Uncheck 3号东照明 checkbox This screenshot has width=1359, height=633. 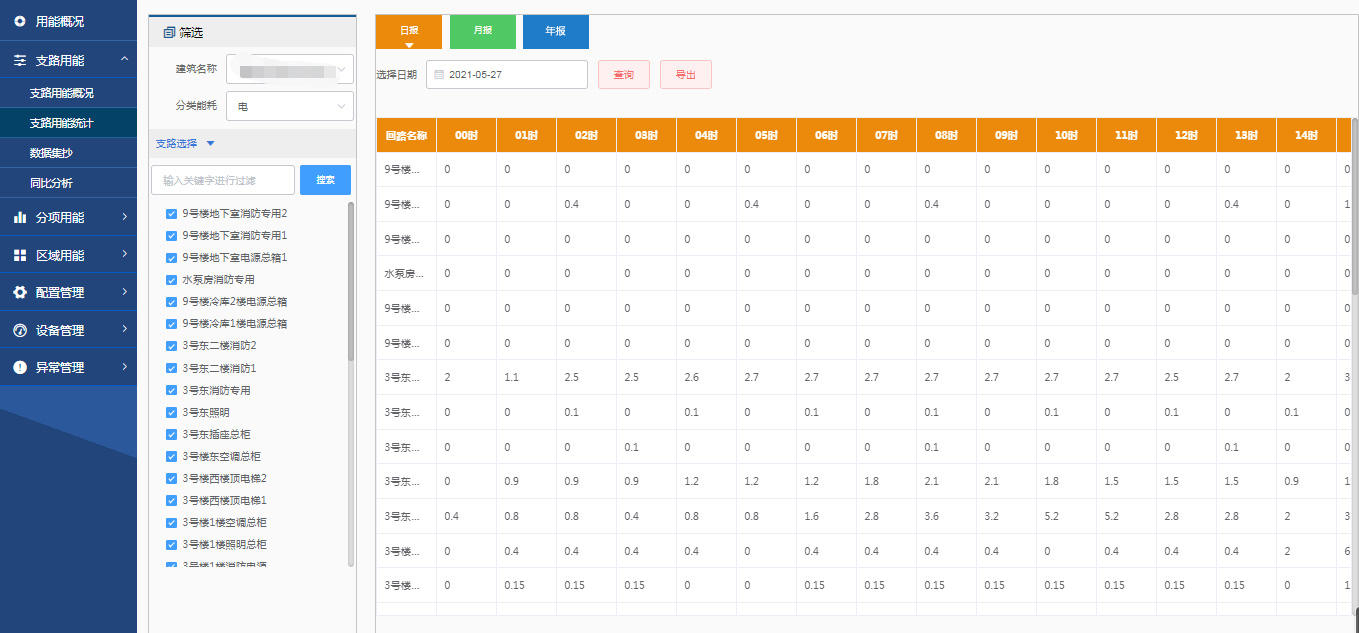pyautogui.click(x=171, y=412)
